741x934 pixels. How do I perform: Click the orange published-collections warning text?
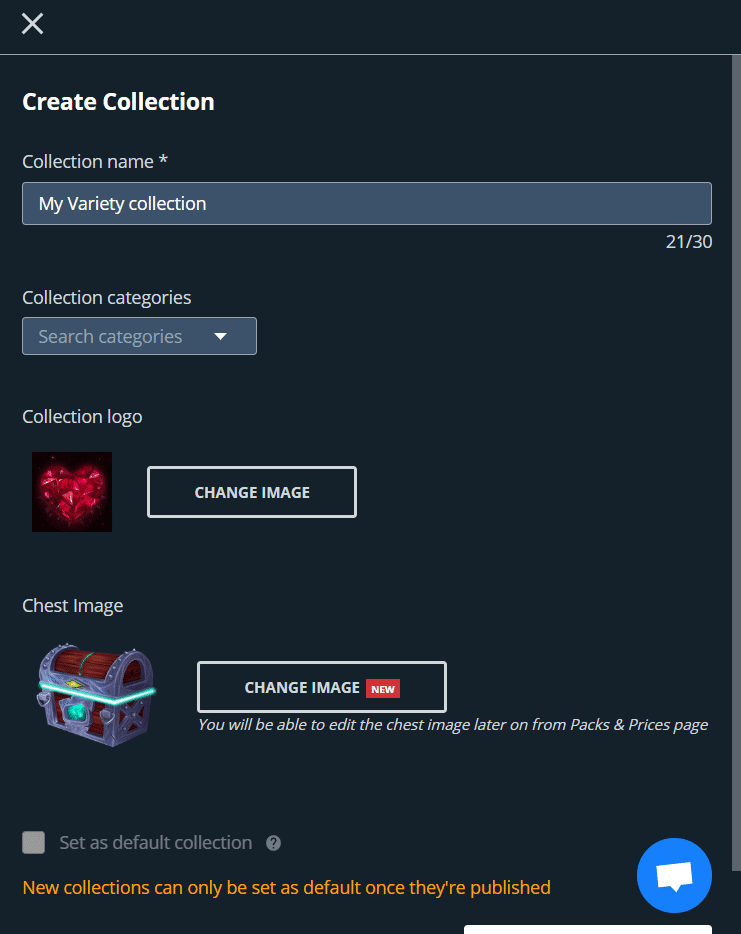(x=287, y=888)
